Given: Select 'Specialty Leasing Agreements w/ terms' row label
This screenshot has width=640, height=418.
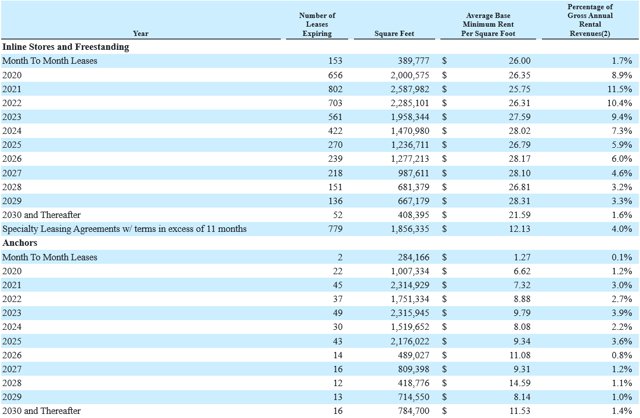Looking at the screenshot, I should 124,229.
